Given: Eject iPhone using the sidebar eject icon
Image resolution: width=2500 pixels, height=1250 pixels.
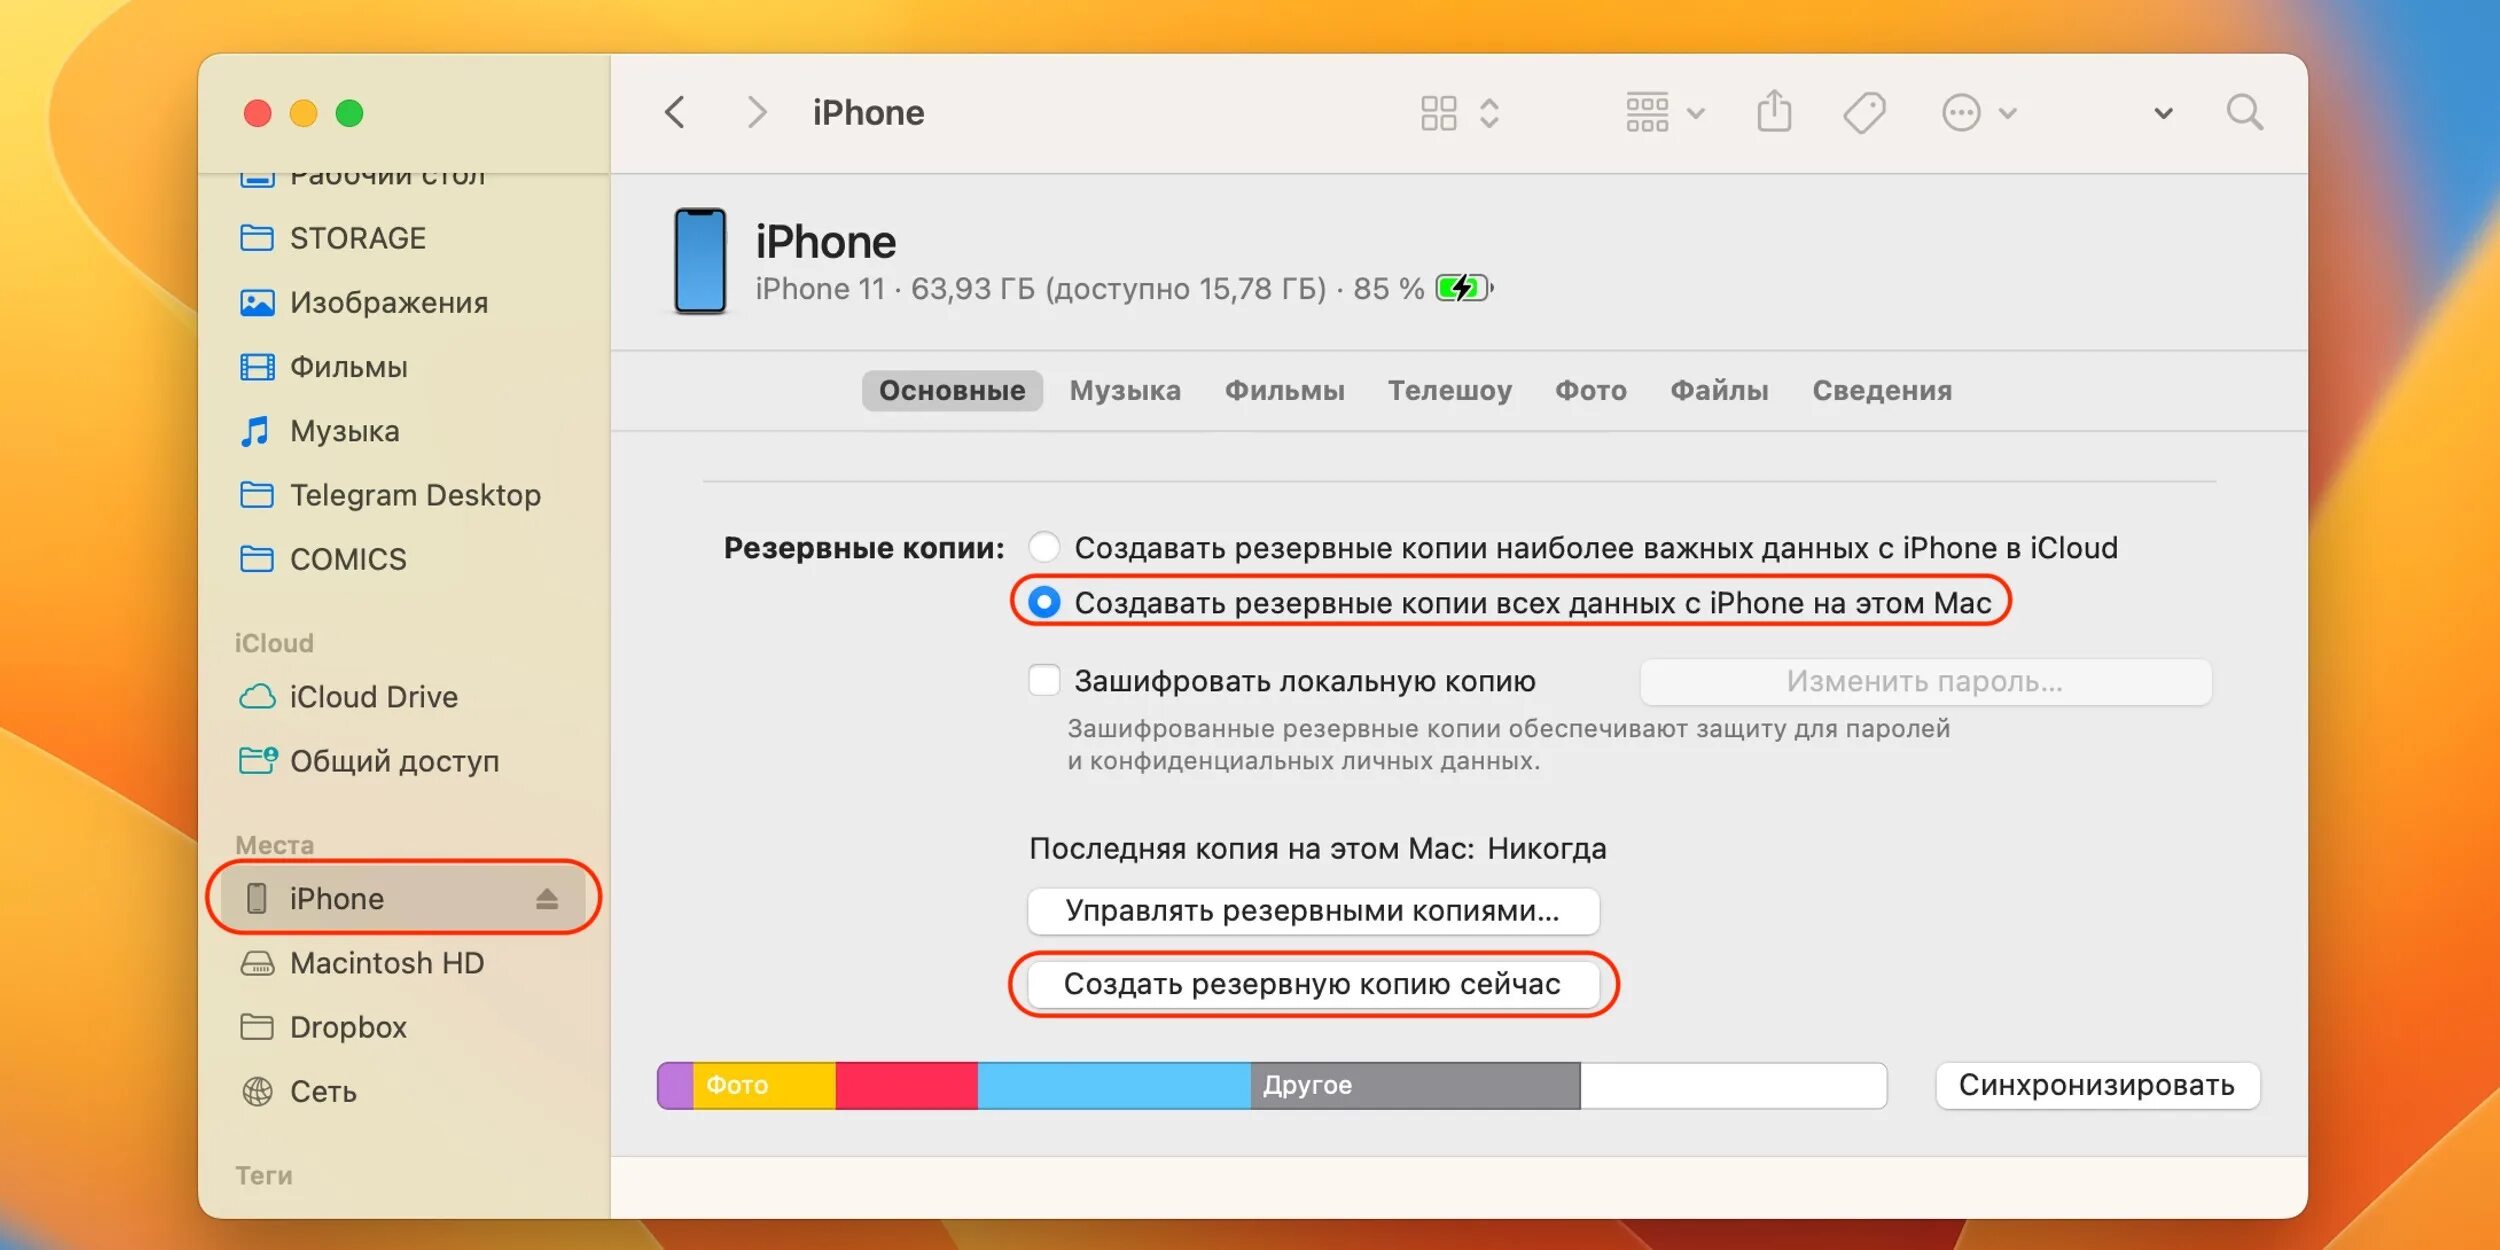Looking at the screenshot, I should coord(546,899).
